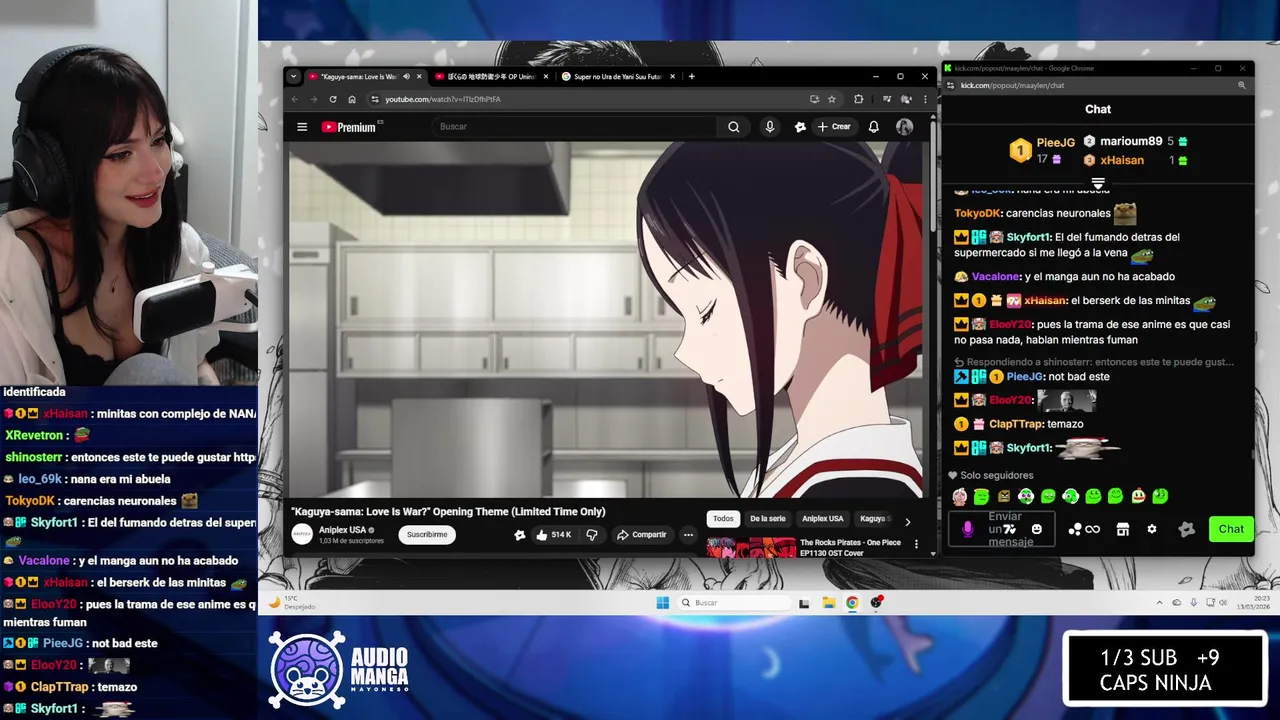Open more actions for the video
This screenshot has height=720, width=1280.
tap(688, 535)
